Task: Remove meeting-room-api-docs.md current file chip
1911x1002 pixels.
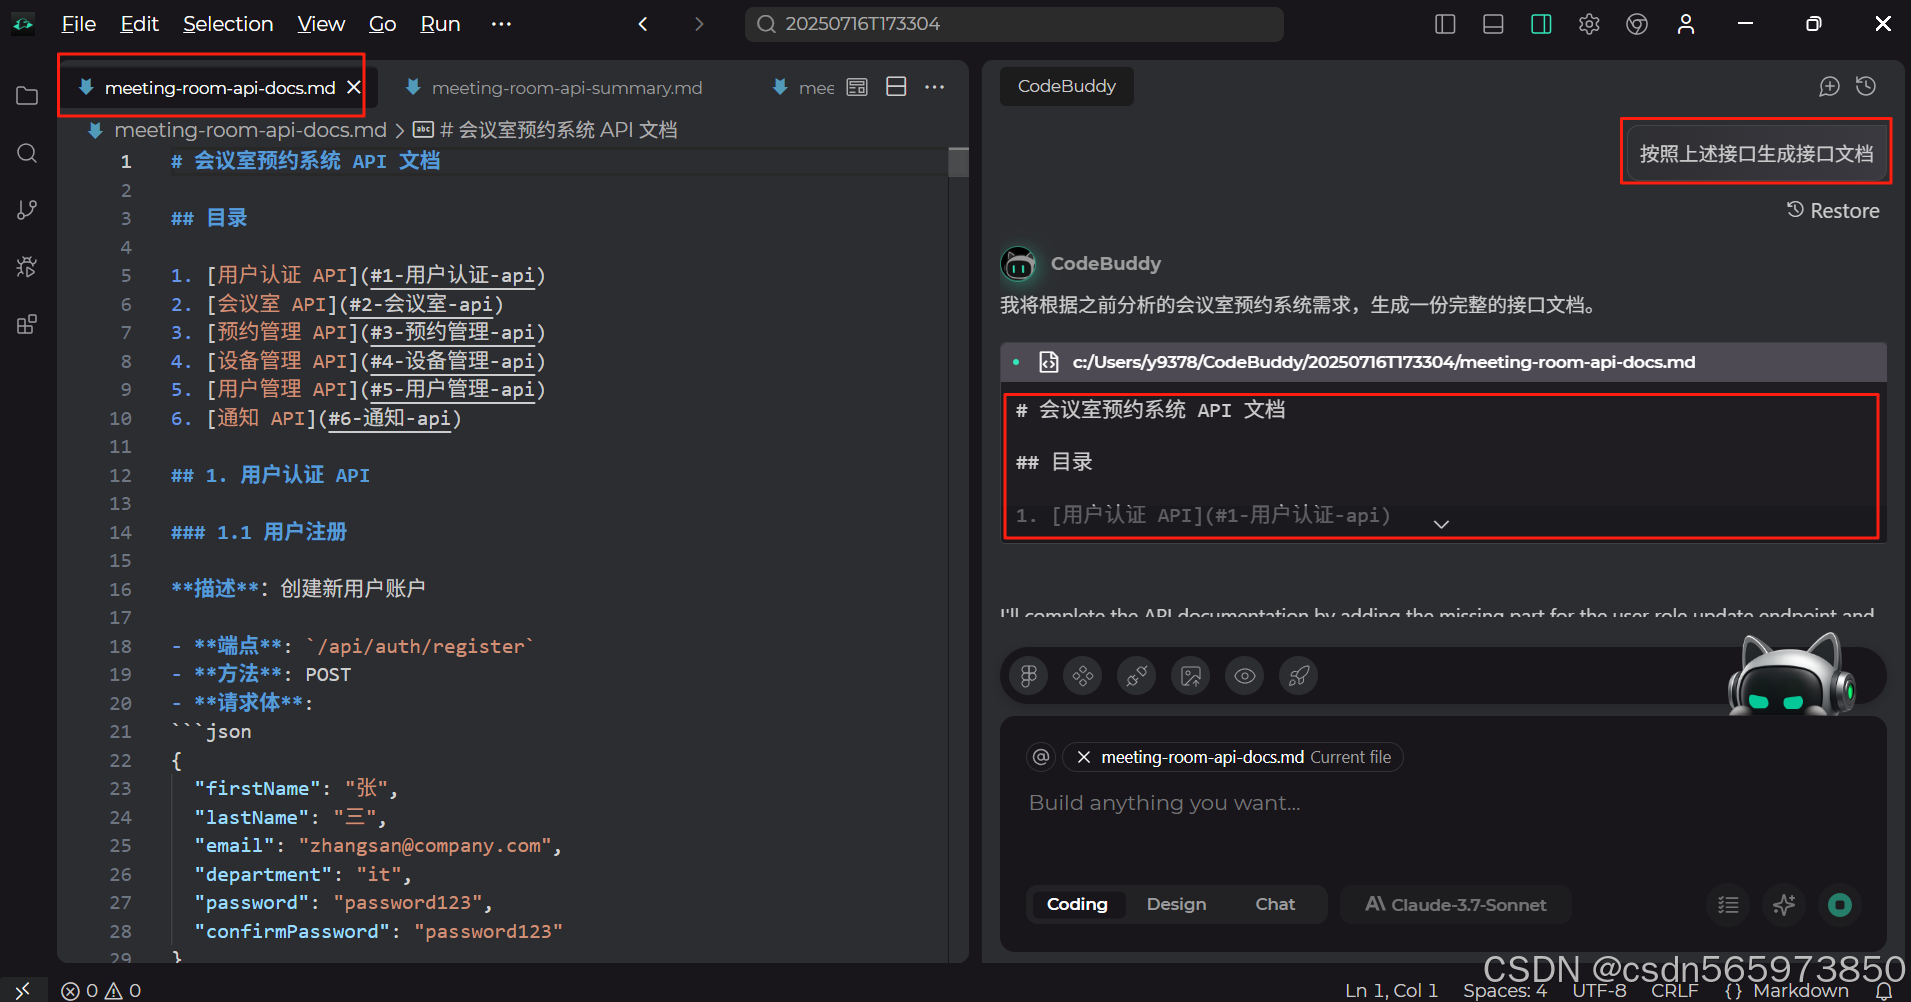Action: pyautogui.click(x=1083, y=757)
